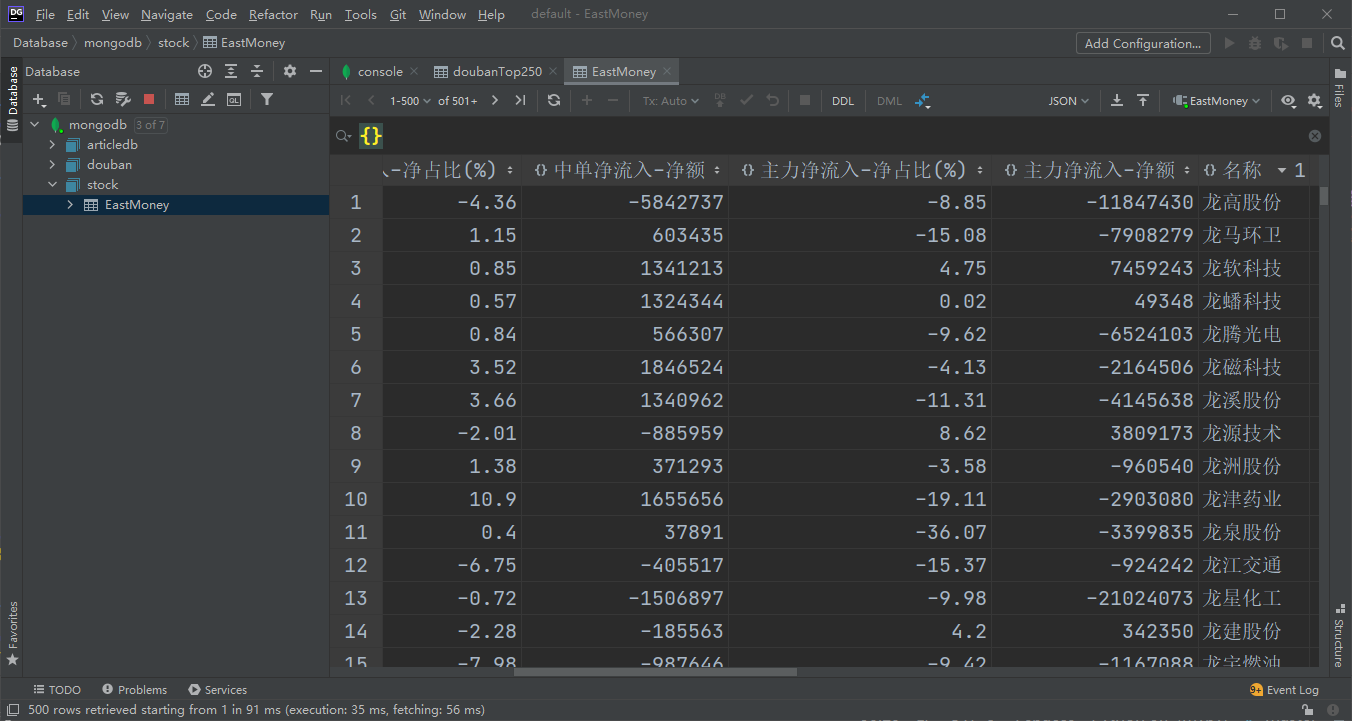Collapse the mongodb data source node

tap(35, 125)
